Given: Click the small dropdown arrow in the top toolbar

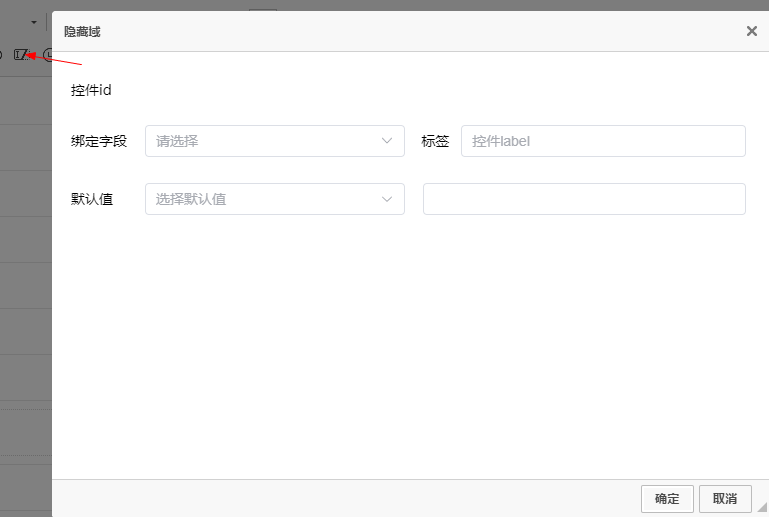Looking at the screenshot, I should coord(34,22).
